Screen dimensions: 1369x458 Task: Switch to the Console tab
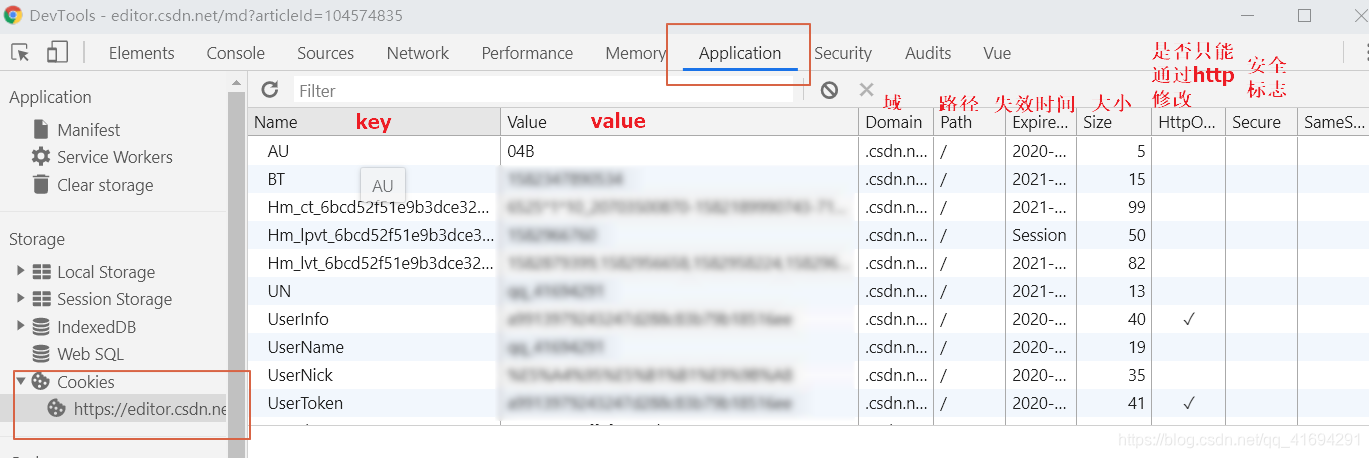(236, 53)
